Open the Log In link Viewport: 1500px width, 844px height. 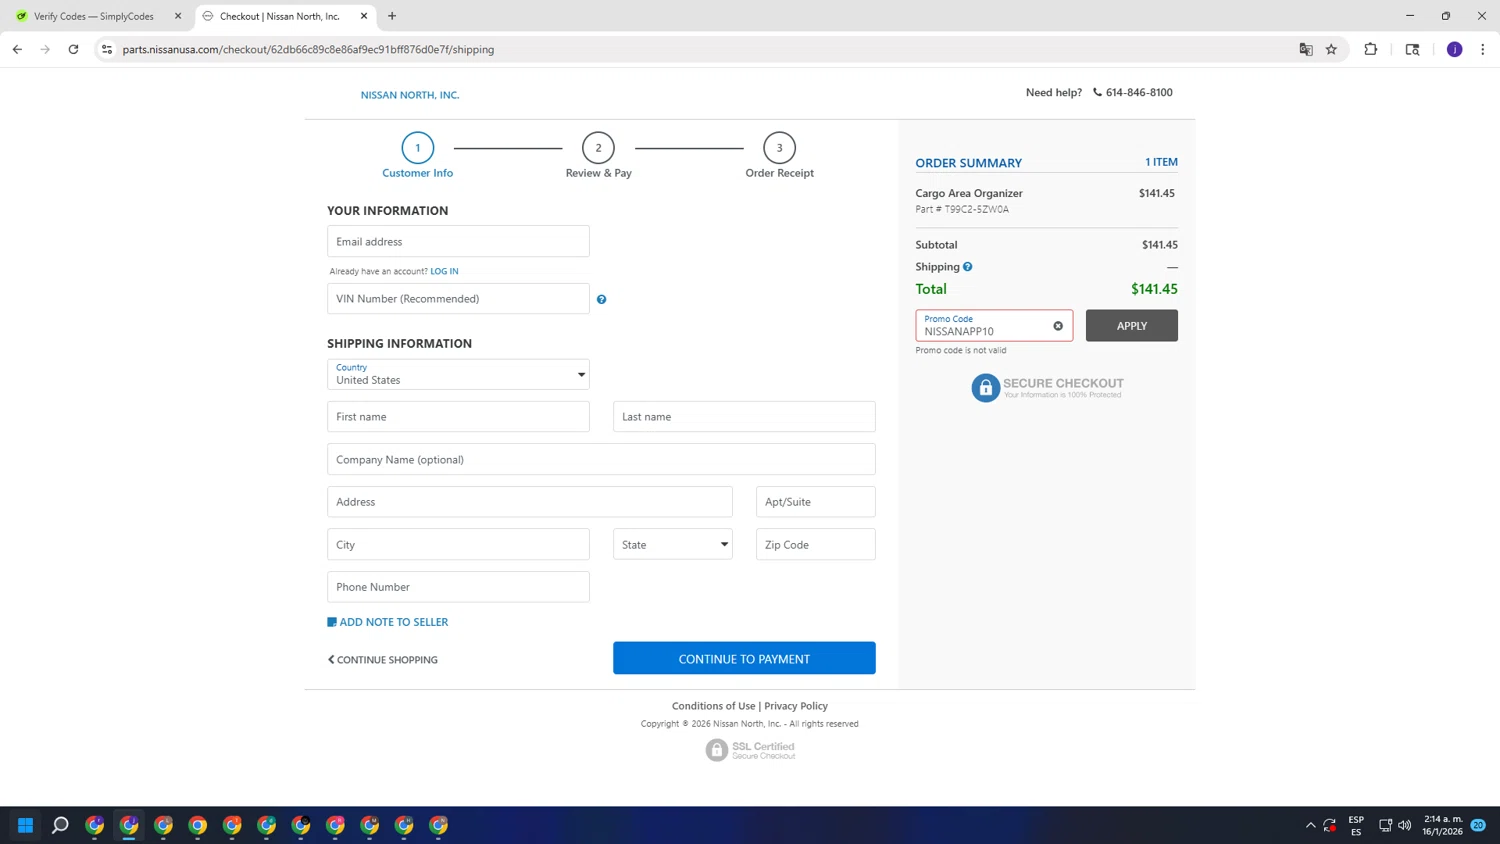[444, 271]
